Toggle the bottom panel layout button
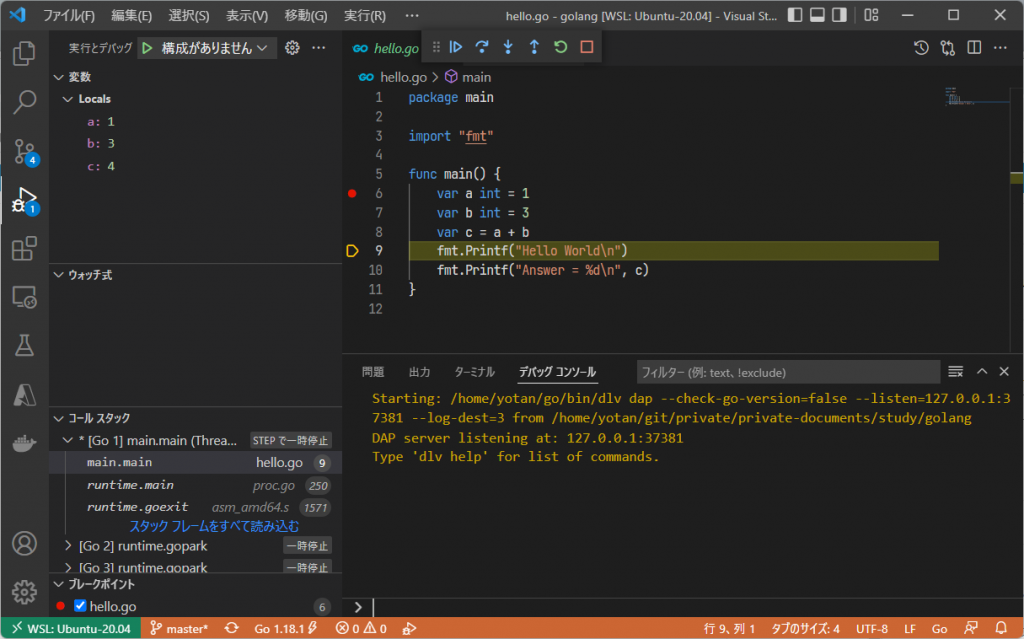Screen dimensions: 1024x639 pos(817,15)
